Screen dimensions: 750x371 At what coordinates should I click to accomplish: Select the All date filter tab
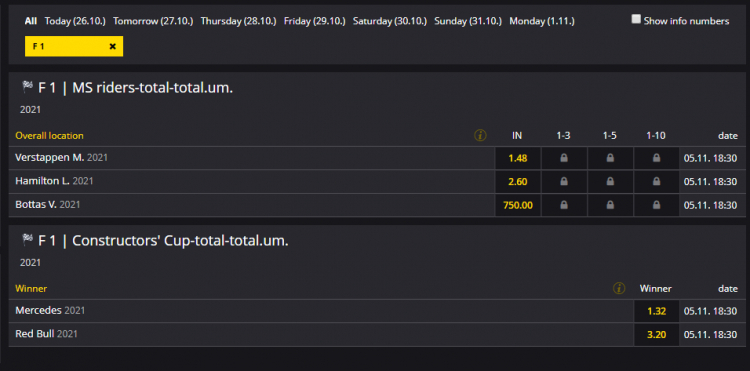pyautogui.click(x=31, y=21)
